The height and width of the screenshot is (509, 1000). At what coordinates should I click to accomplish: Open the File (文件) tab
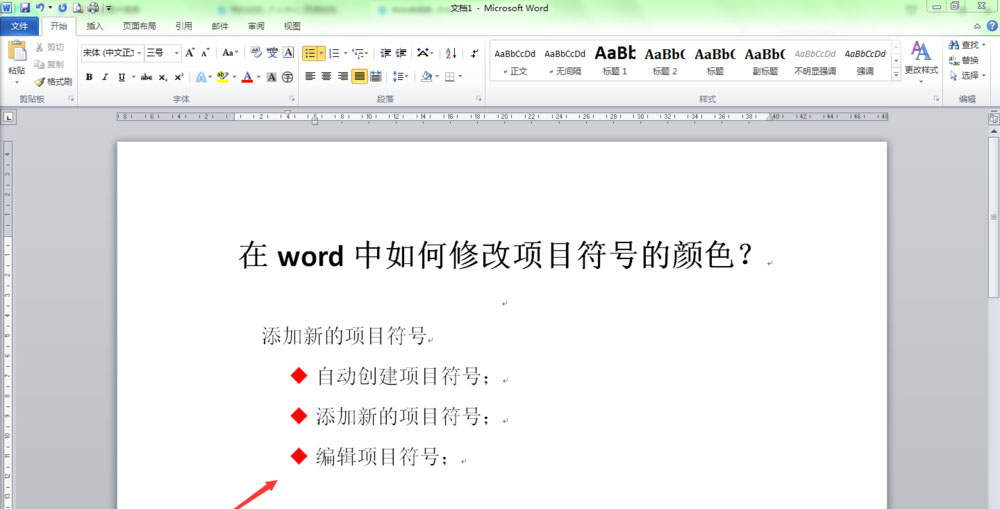pos(19,26)
